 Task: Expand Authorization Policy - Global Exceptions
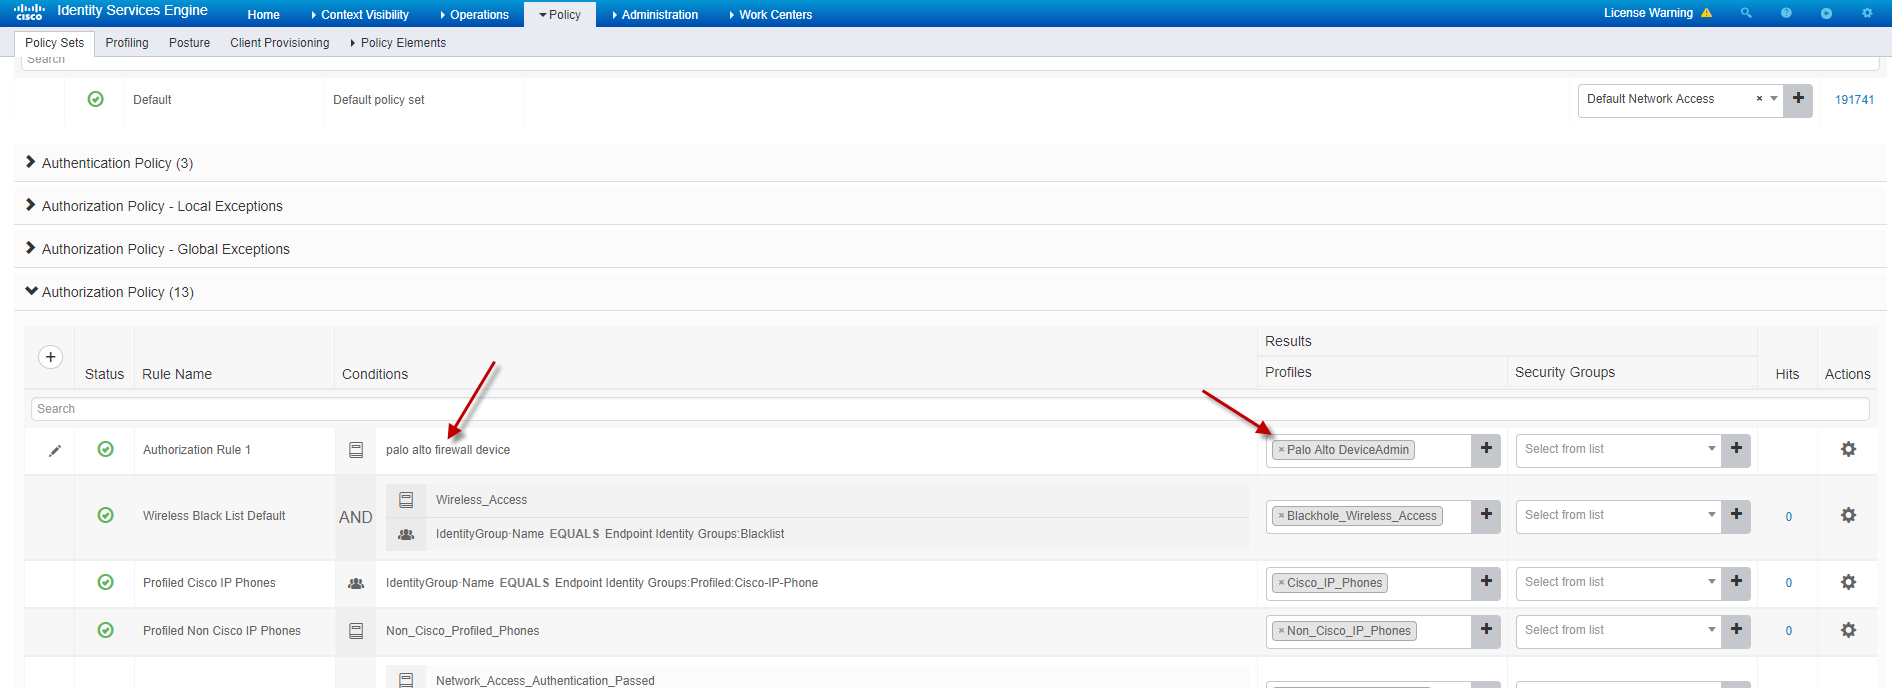(x=31, y=248)
